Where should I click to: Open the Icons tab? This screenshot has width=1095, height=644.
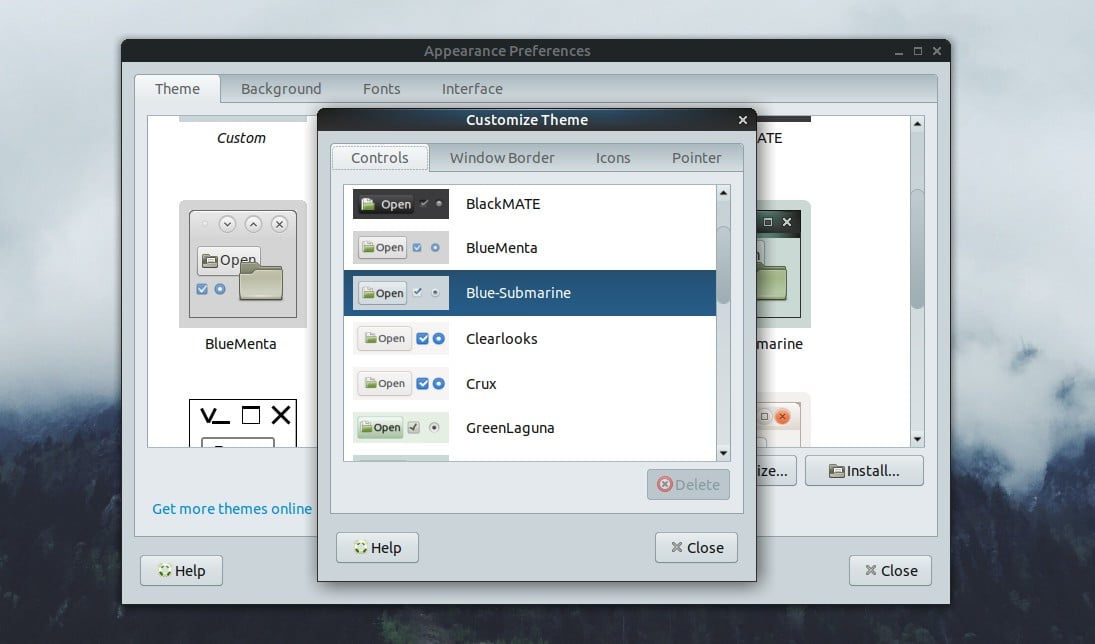[613, 158]
